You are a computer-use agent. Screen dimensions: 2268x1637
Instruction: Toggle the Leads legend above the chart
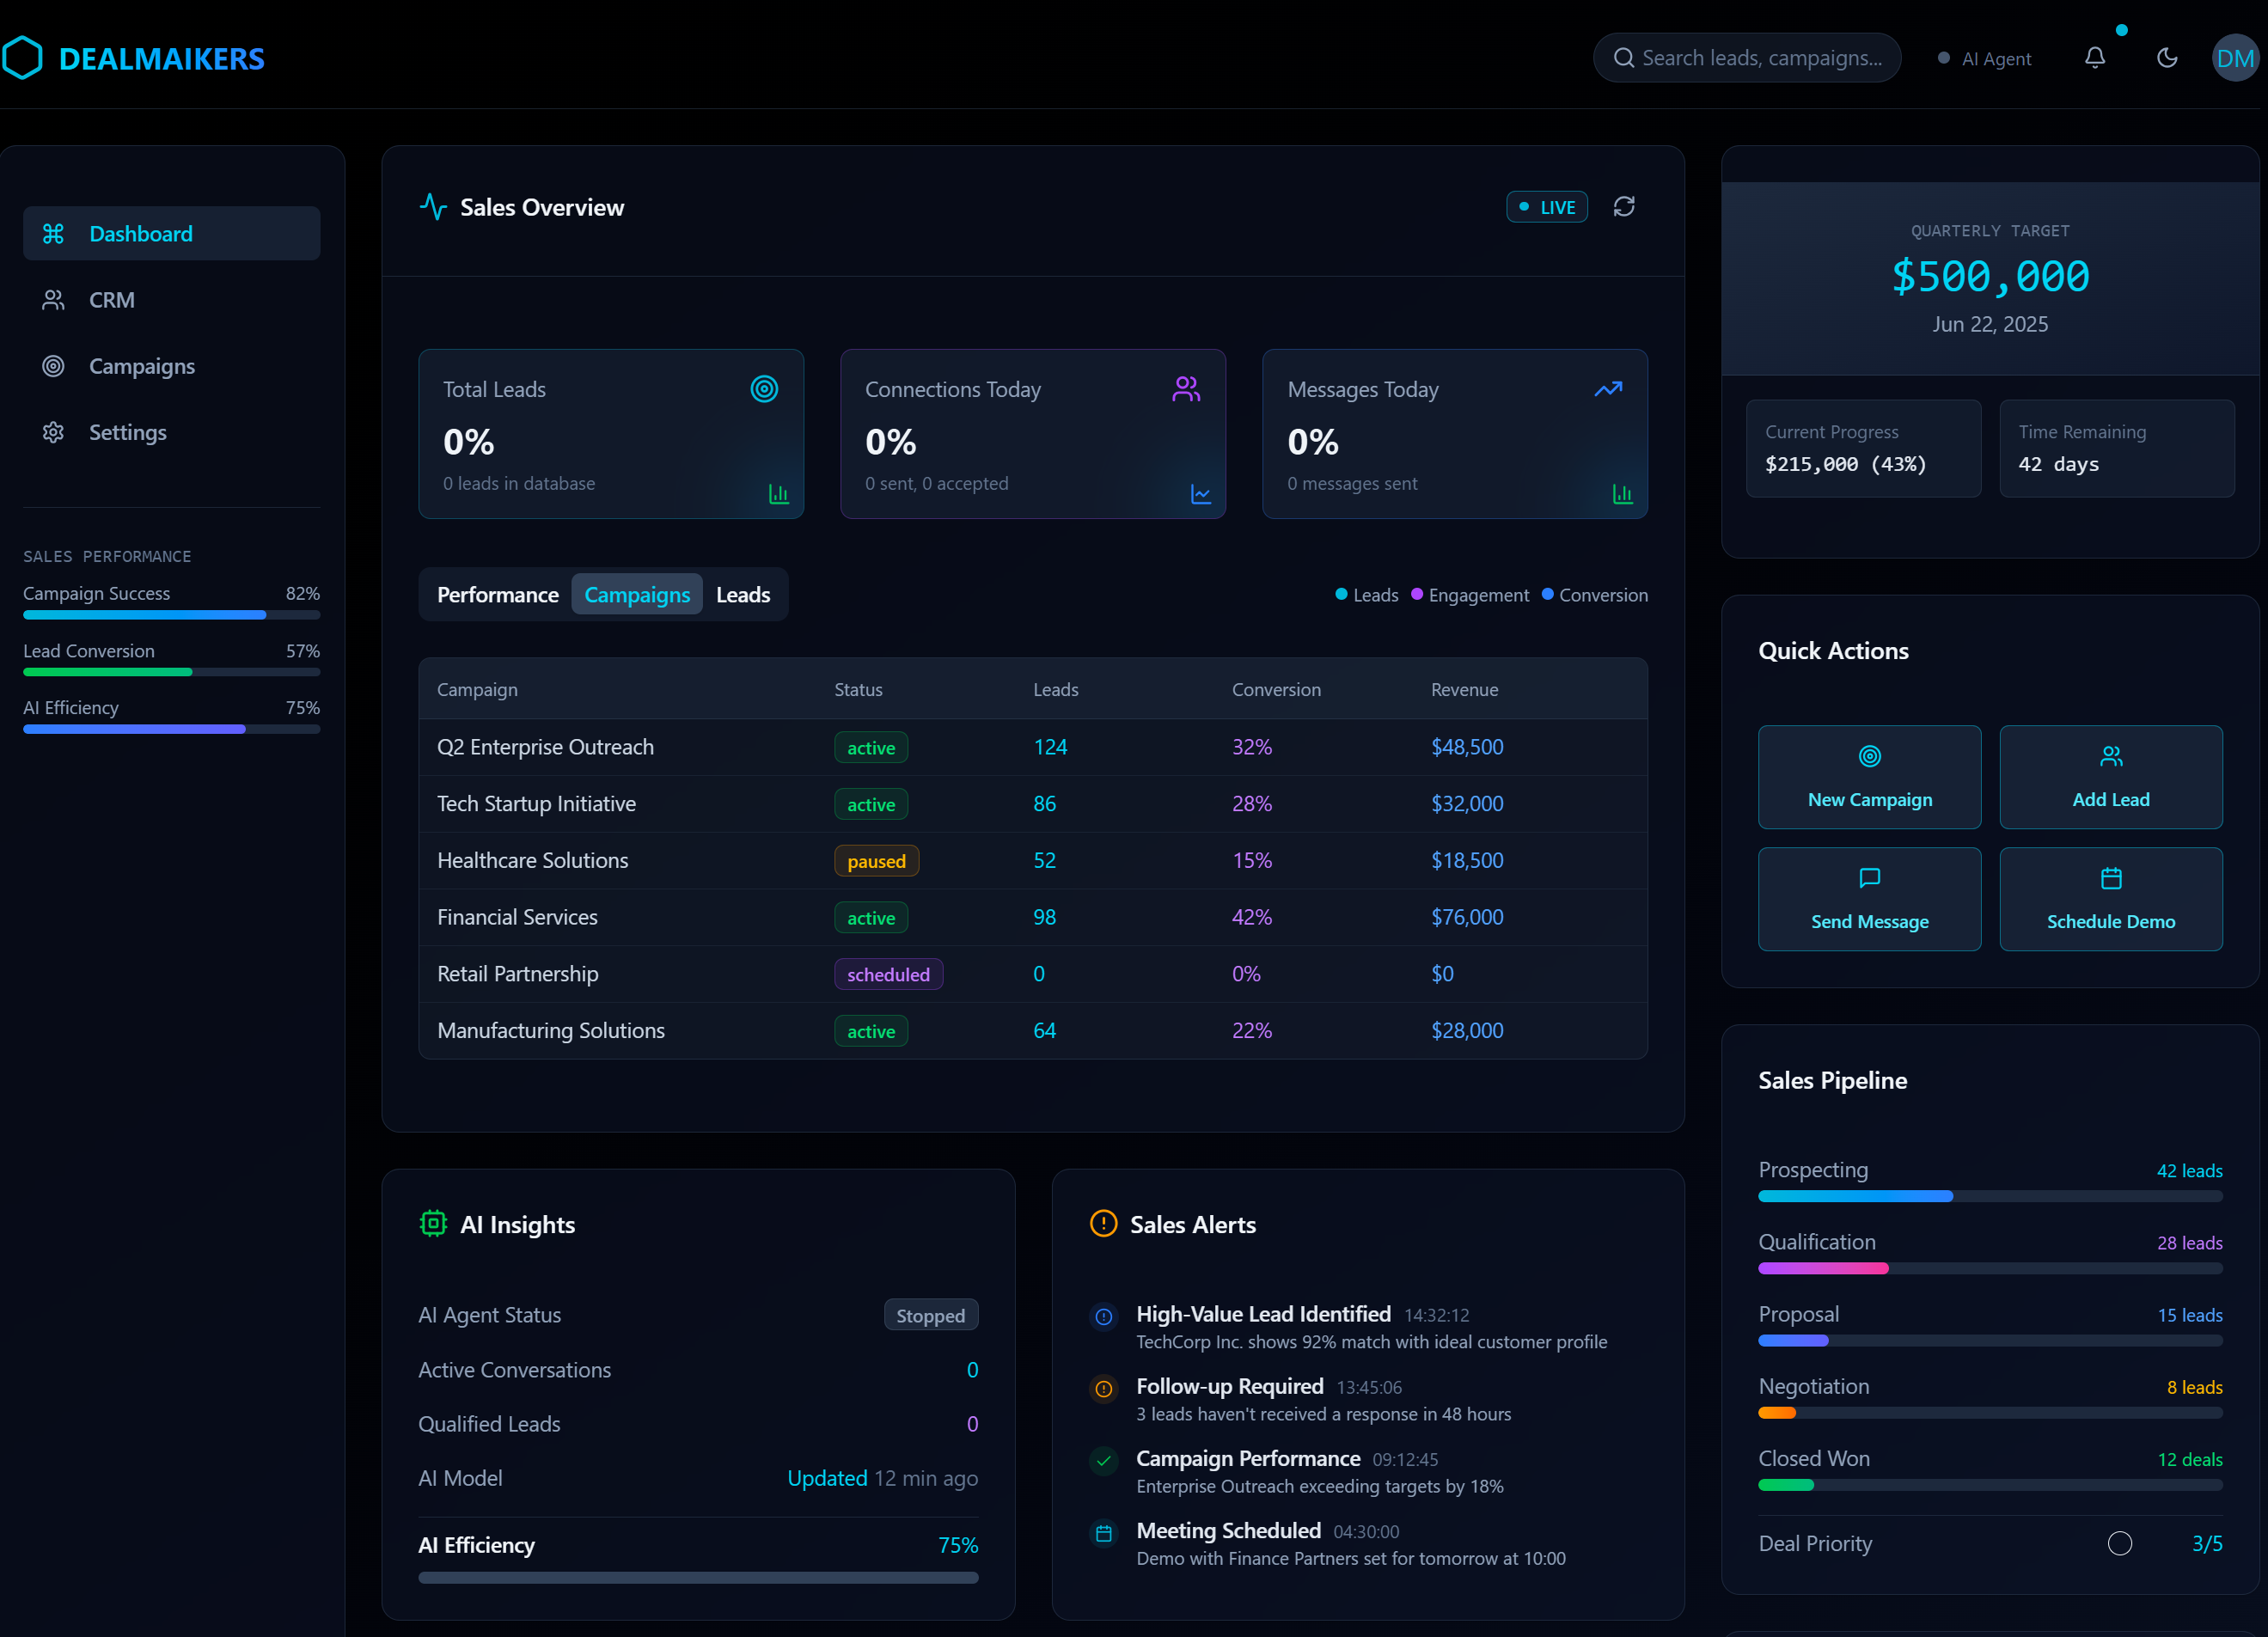coord(1366,594)
